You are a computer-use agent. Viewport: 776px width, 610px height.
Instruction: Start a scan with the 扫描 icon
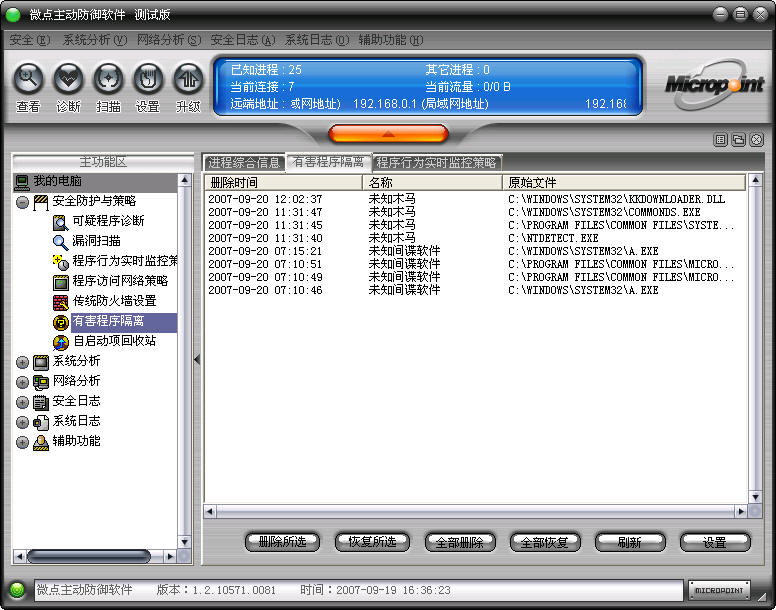pos(108,79)
